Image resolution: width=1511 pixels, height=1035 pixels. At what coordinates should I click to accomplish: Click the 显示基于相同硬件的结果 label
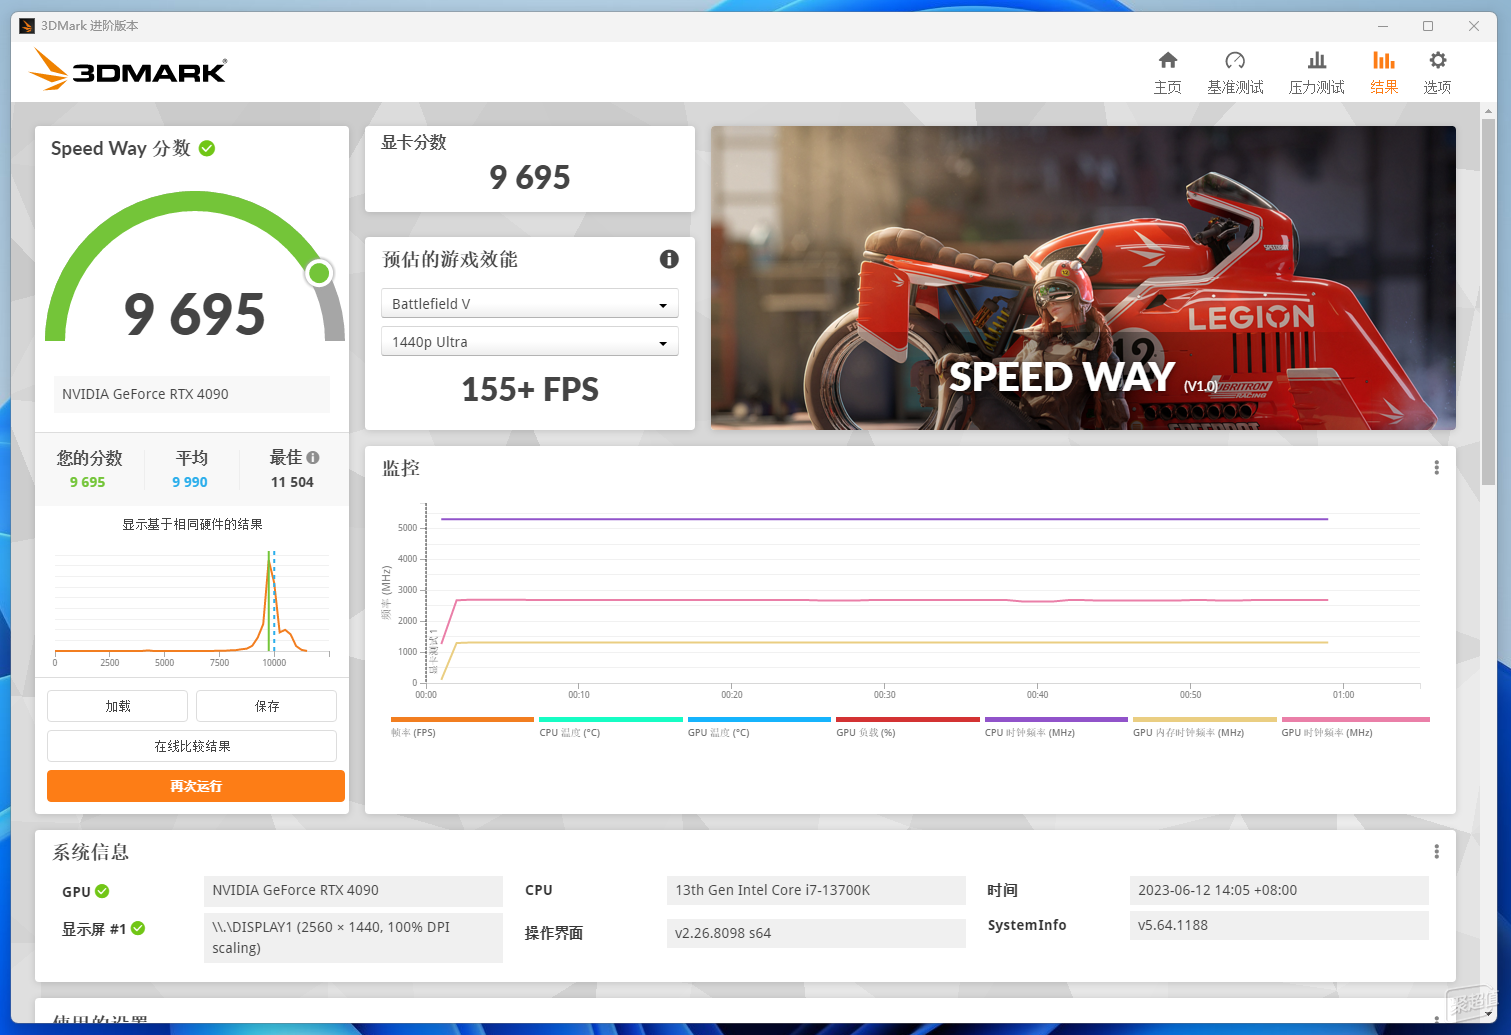click(x=192, y=524)
